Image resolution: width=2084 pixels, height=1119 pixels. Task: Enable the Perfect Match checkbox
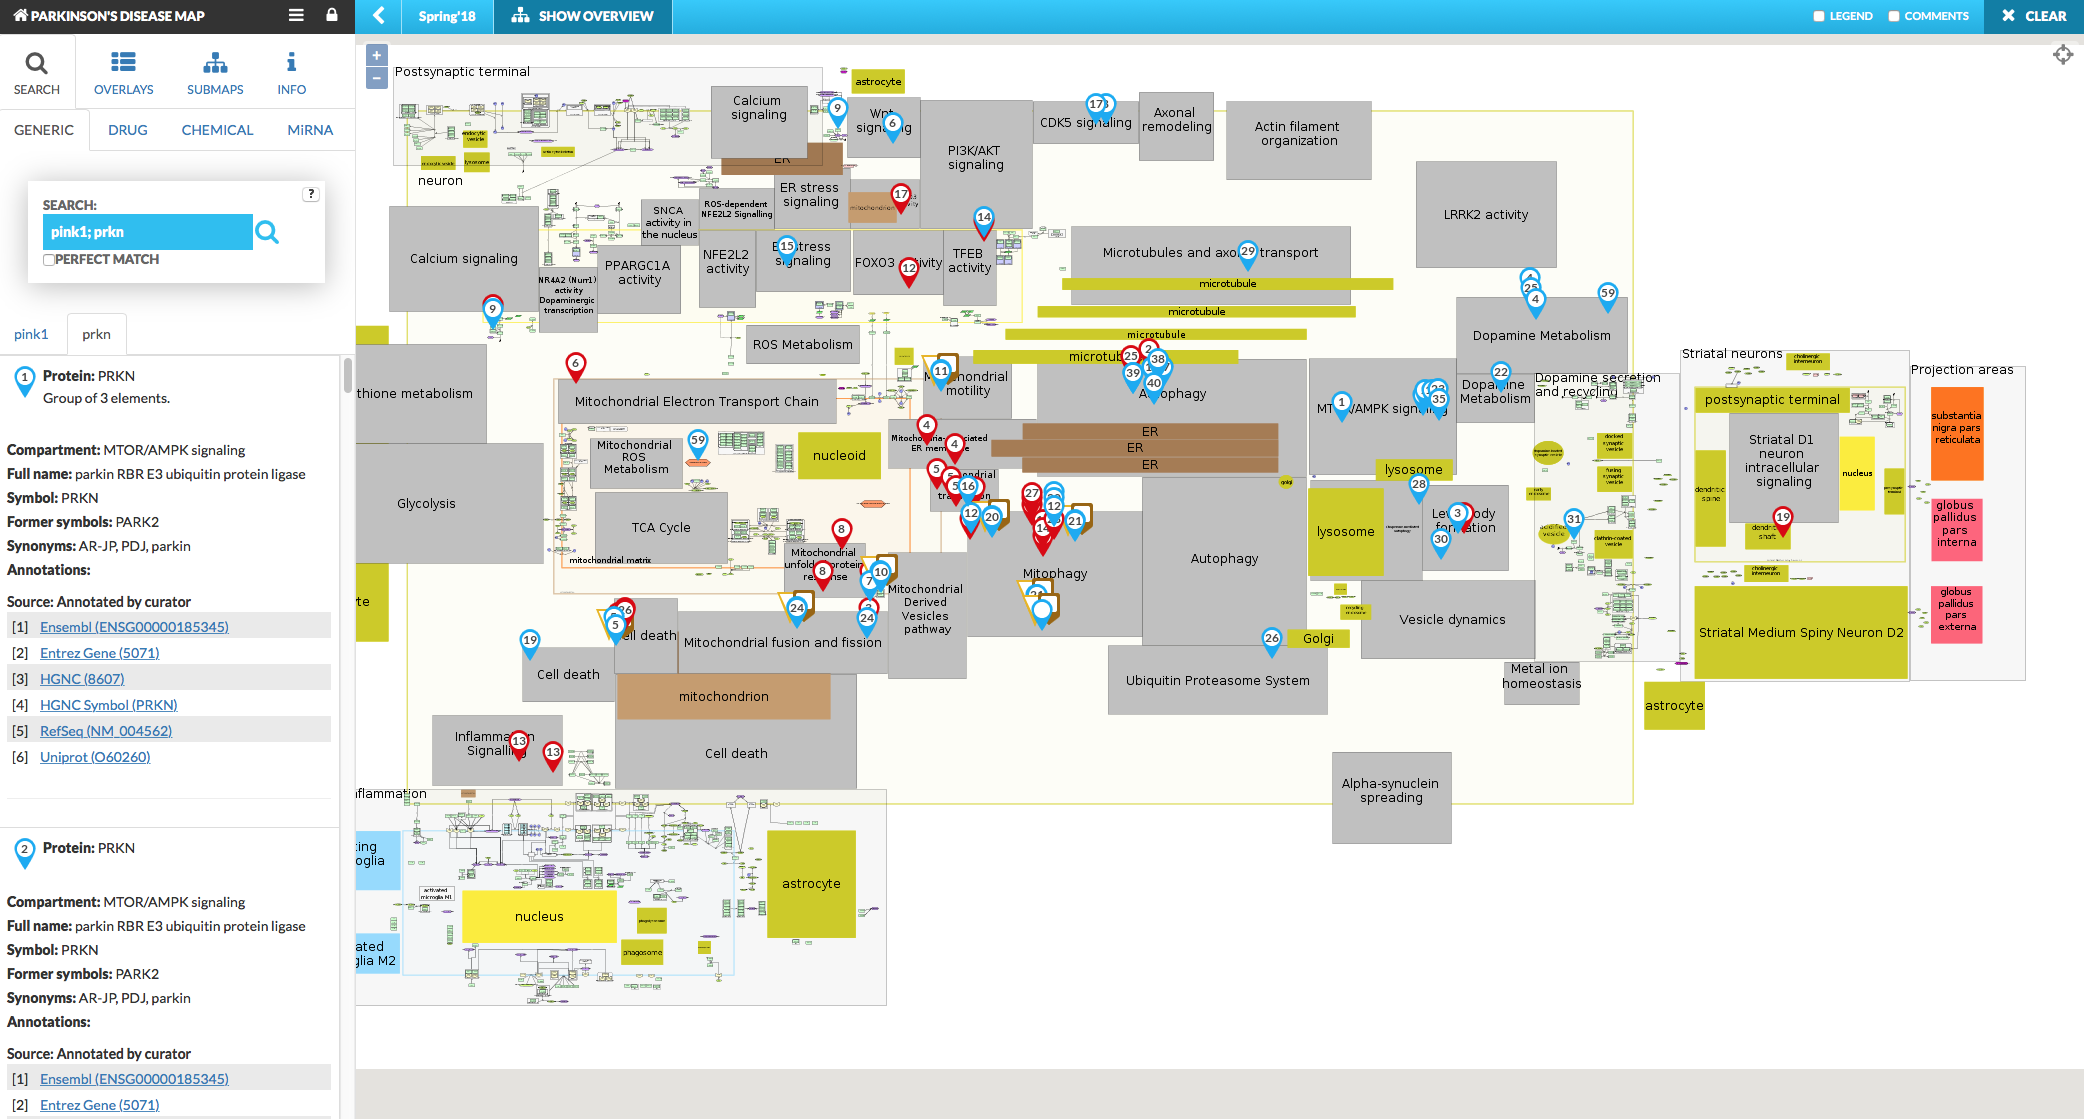click(49, 260)
